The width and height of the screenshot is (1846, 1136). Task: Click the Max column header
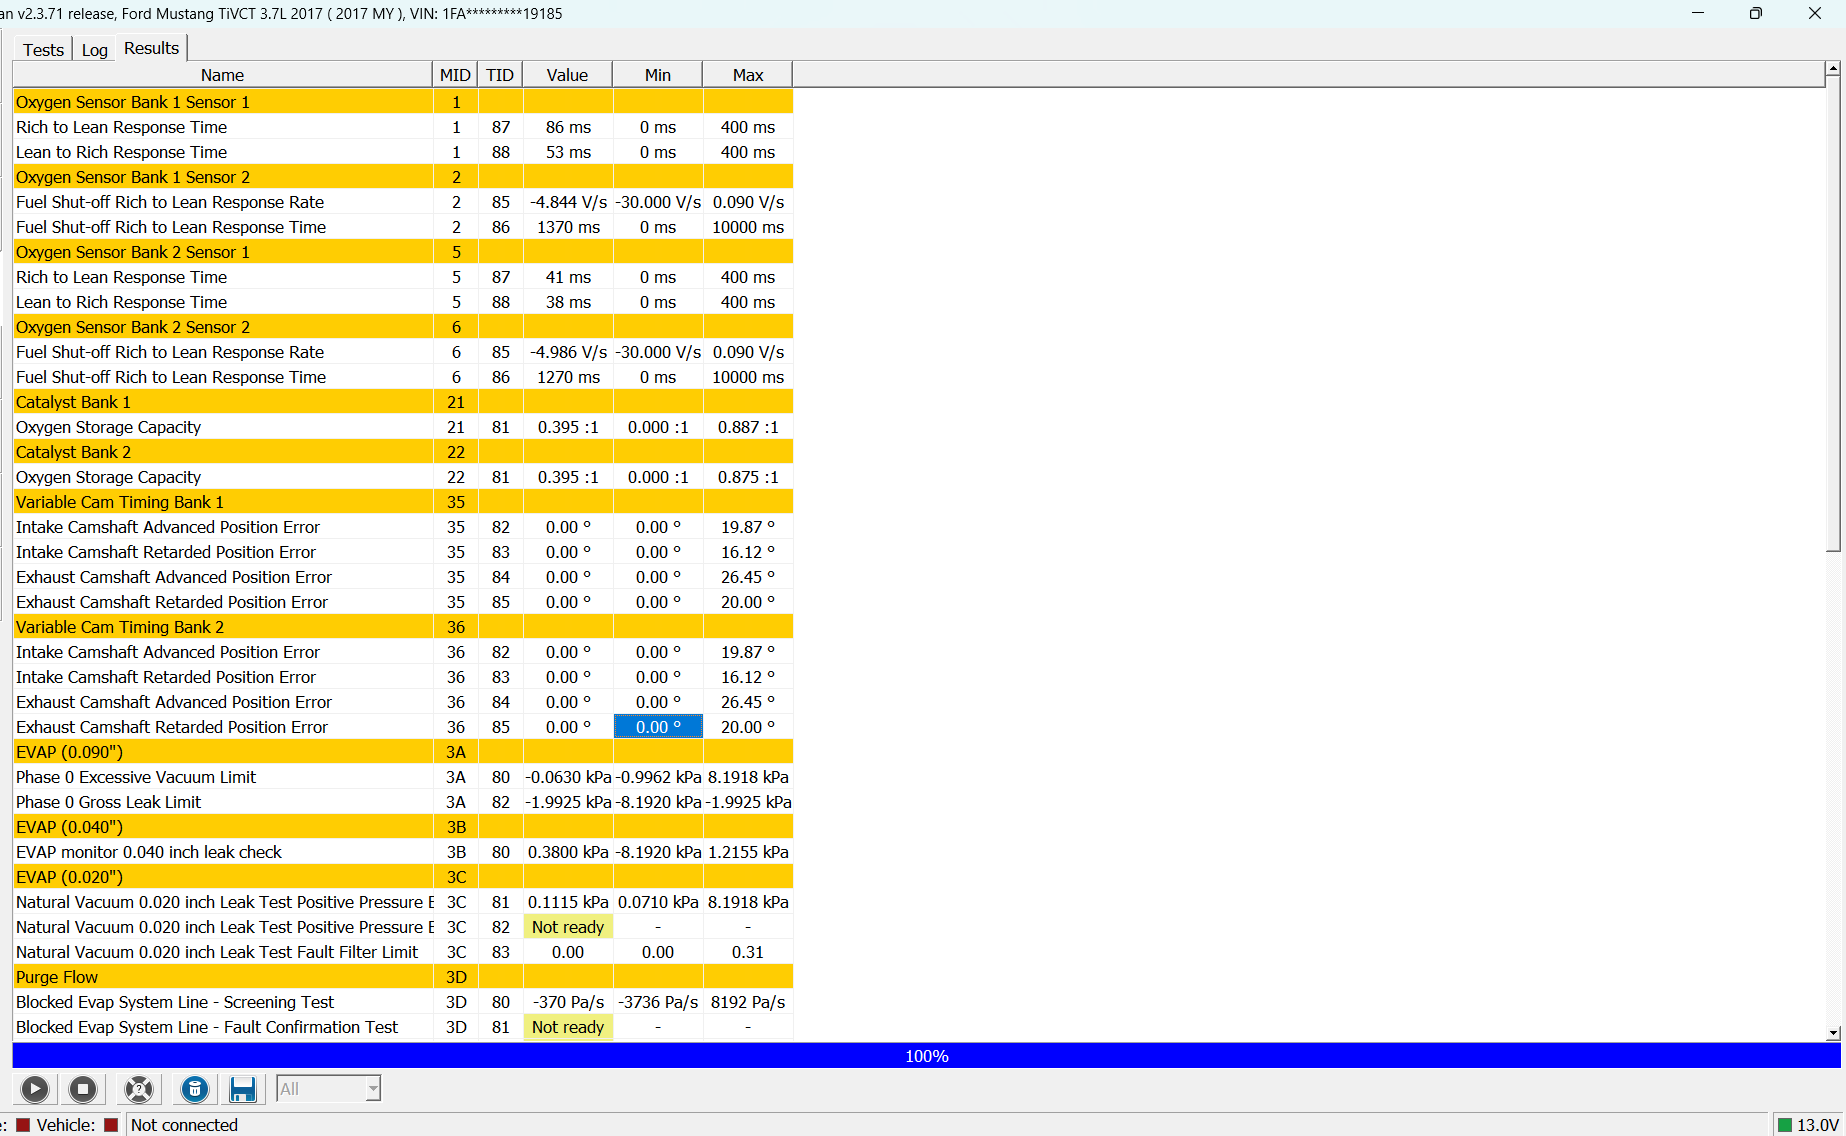(748, 75)
